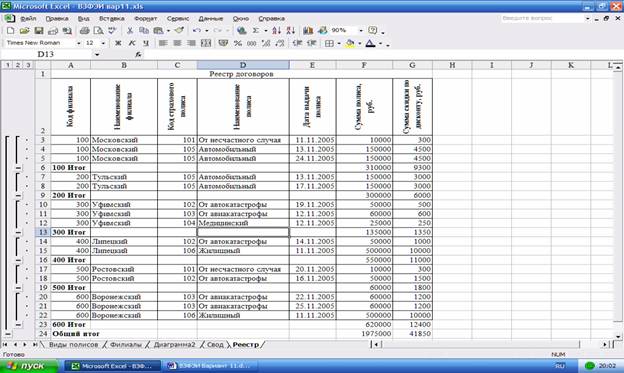Open the Данные menu
This screenshot has width=624, height=373.
pyautogui.click(x=211, y=19)
